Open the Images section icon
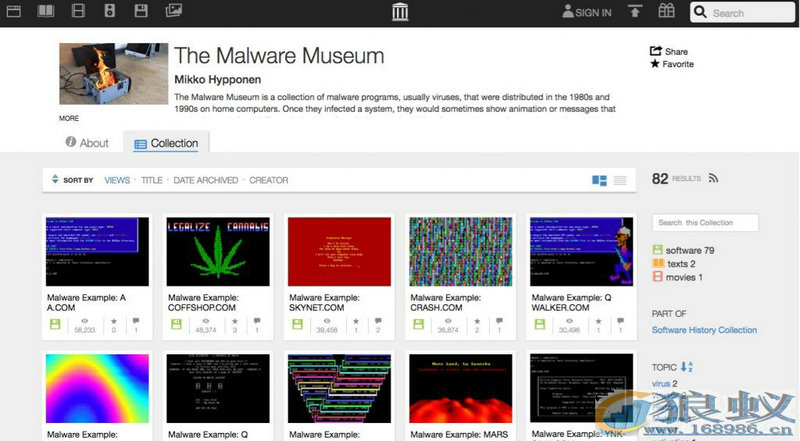 [x=173, y=12]
